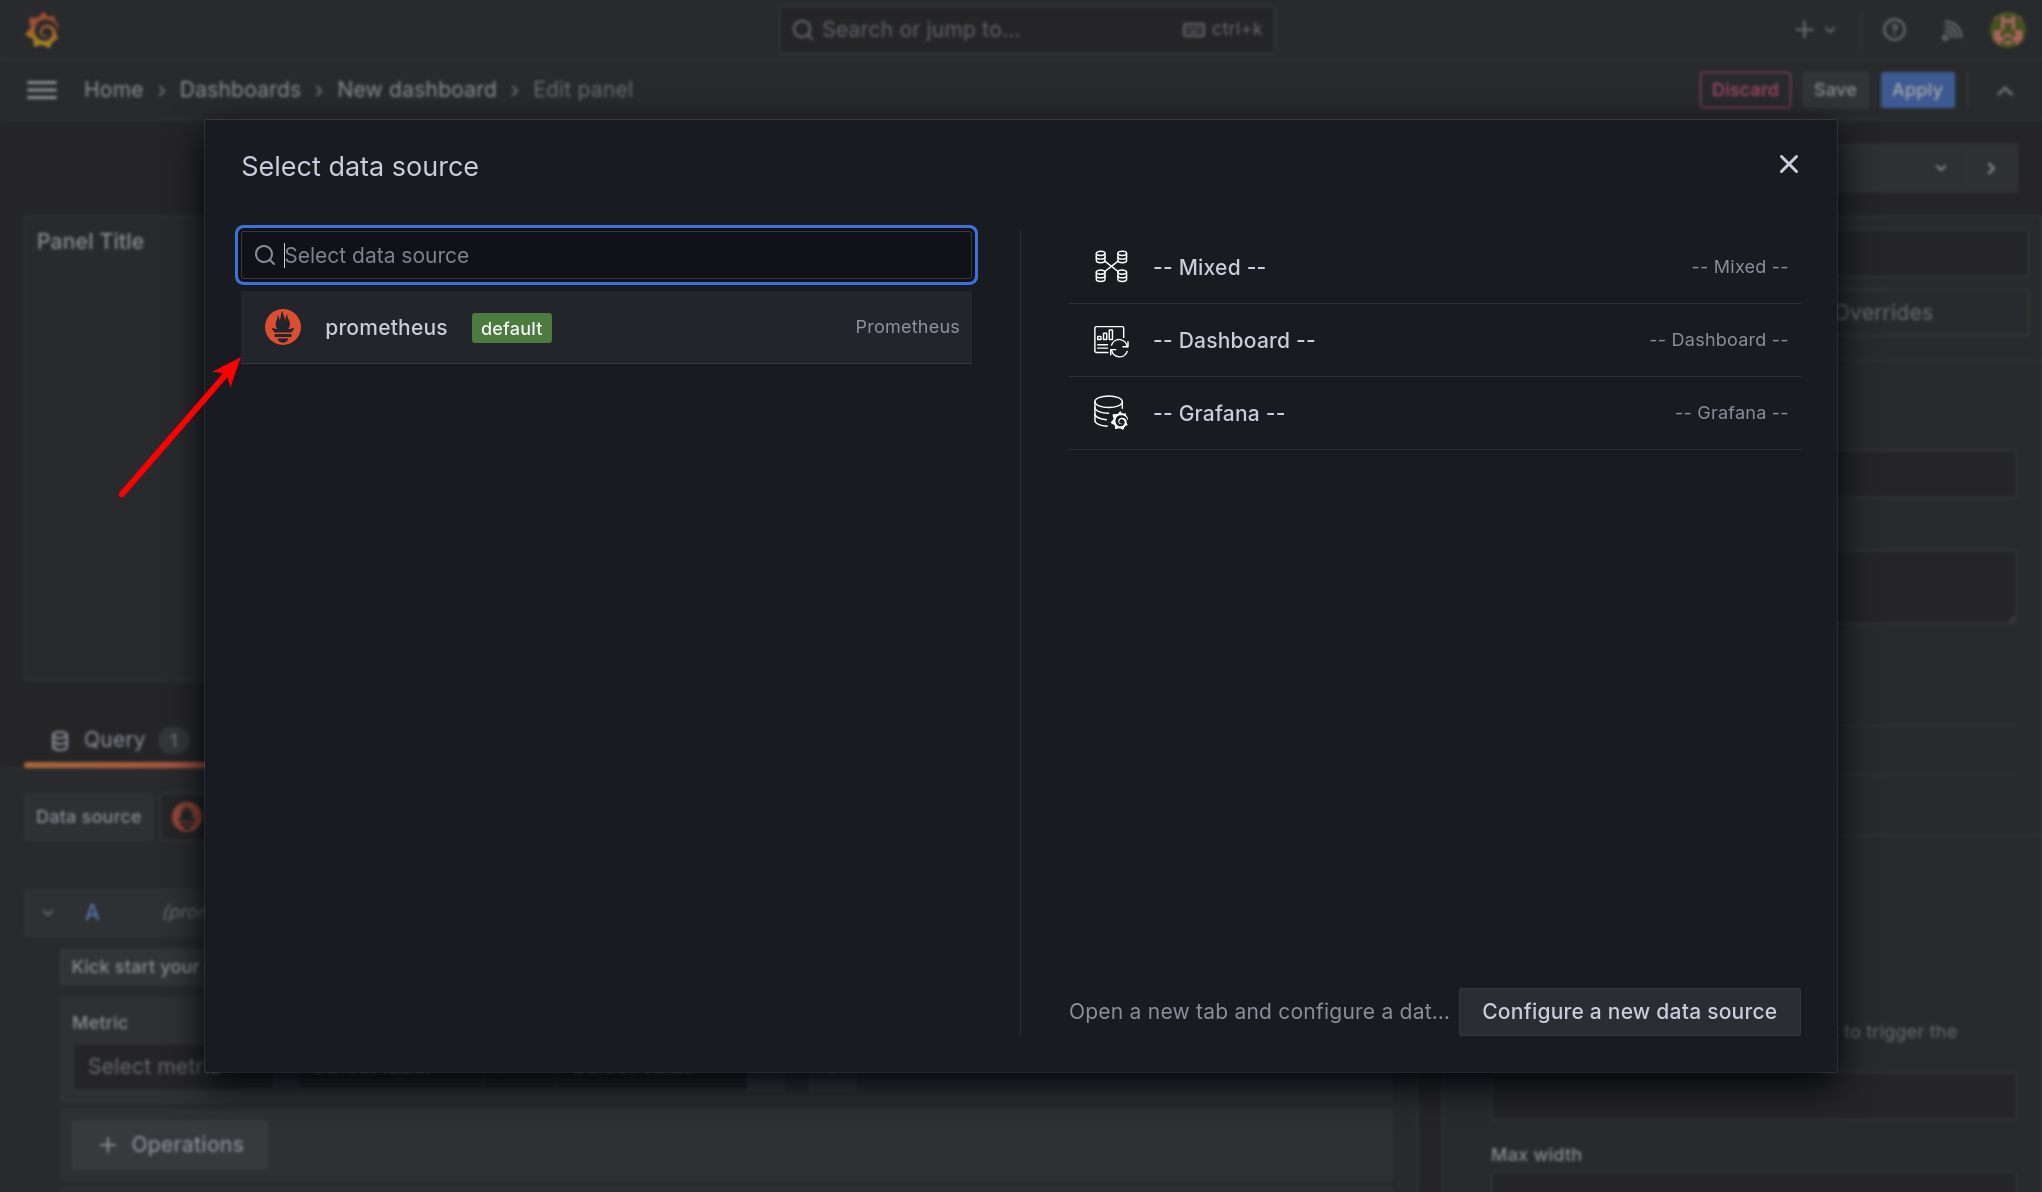Open the plus add-new dropdown
The image size is (2042, 1192).
1814,30
